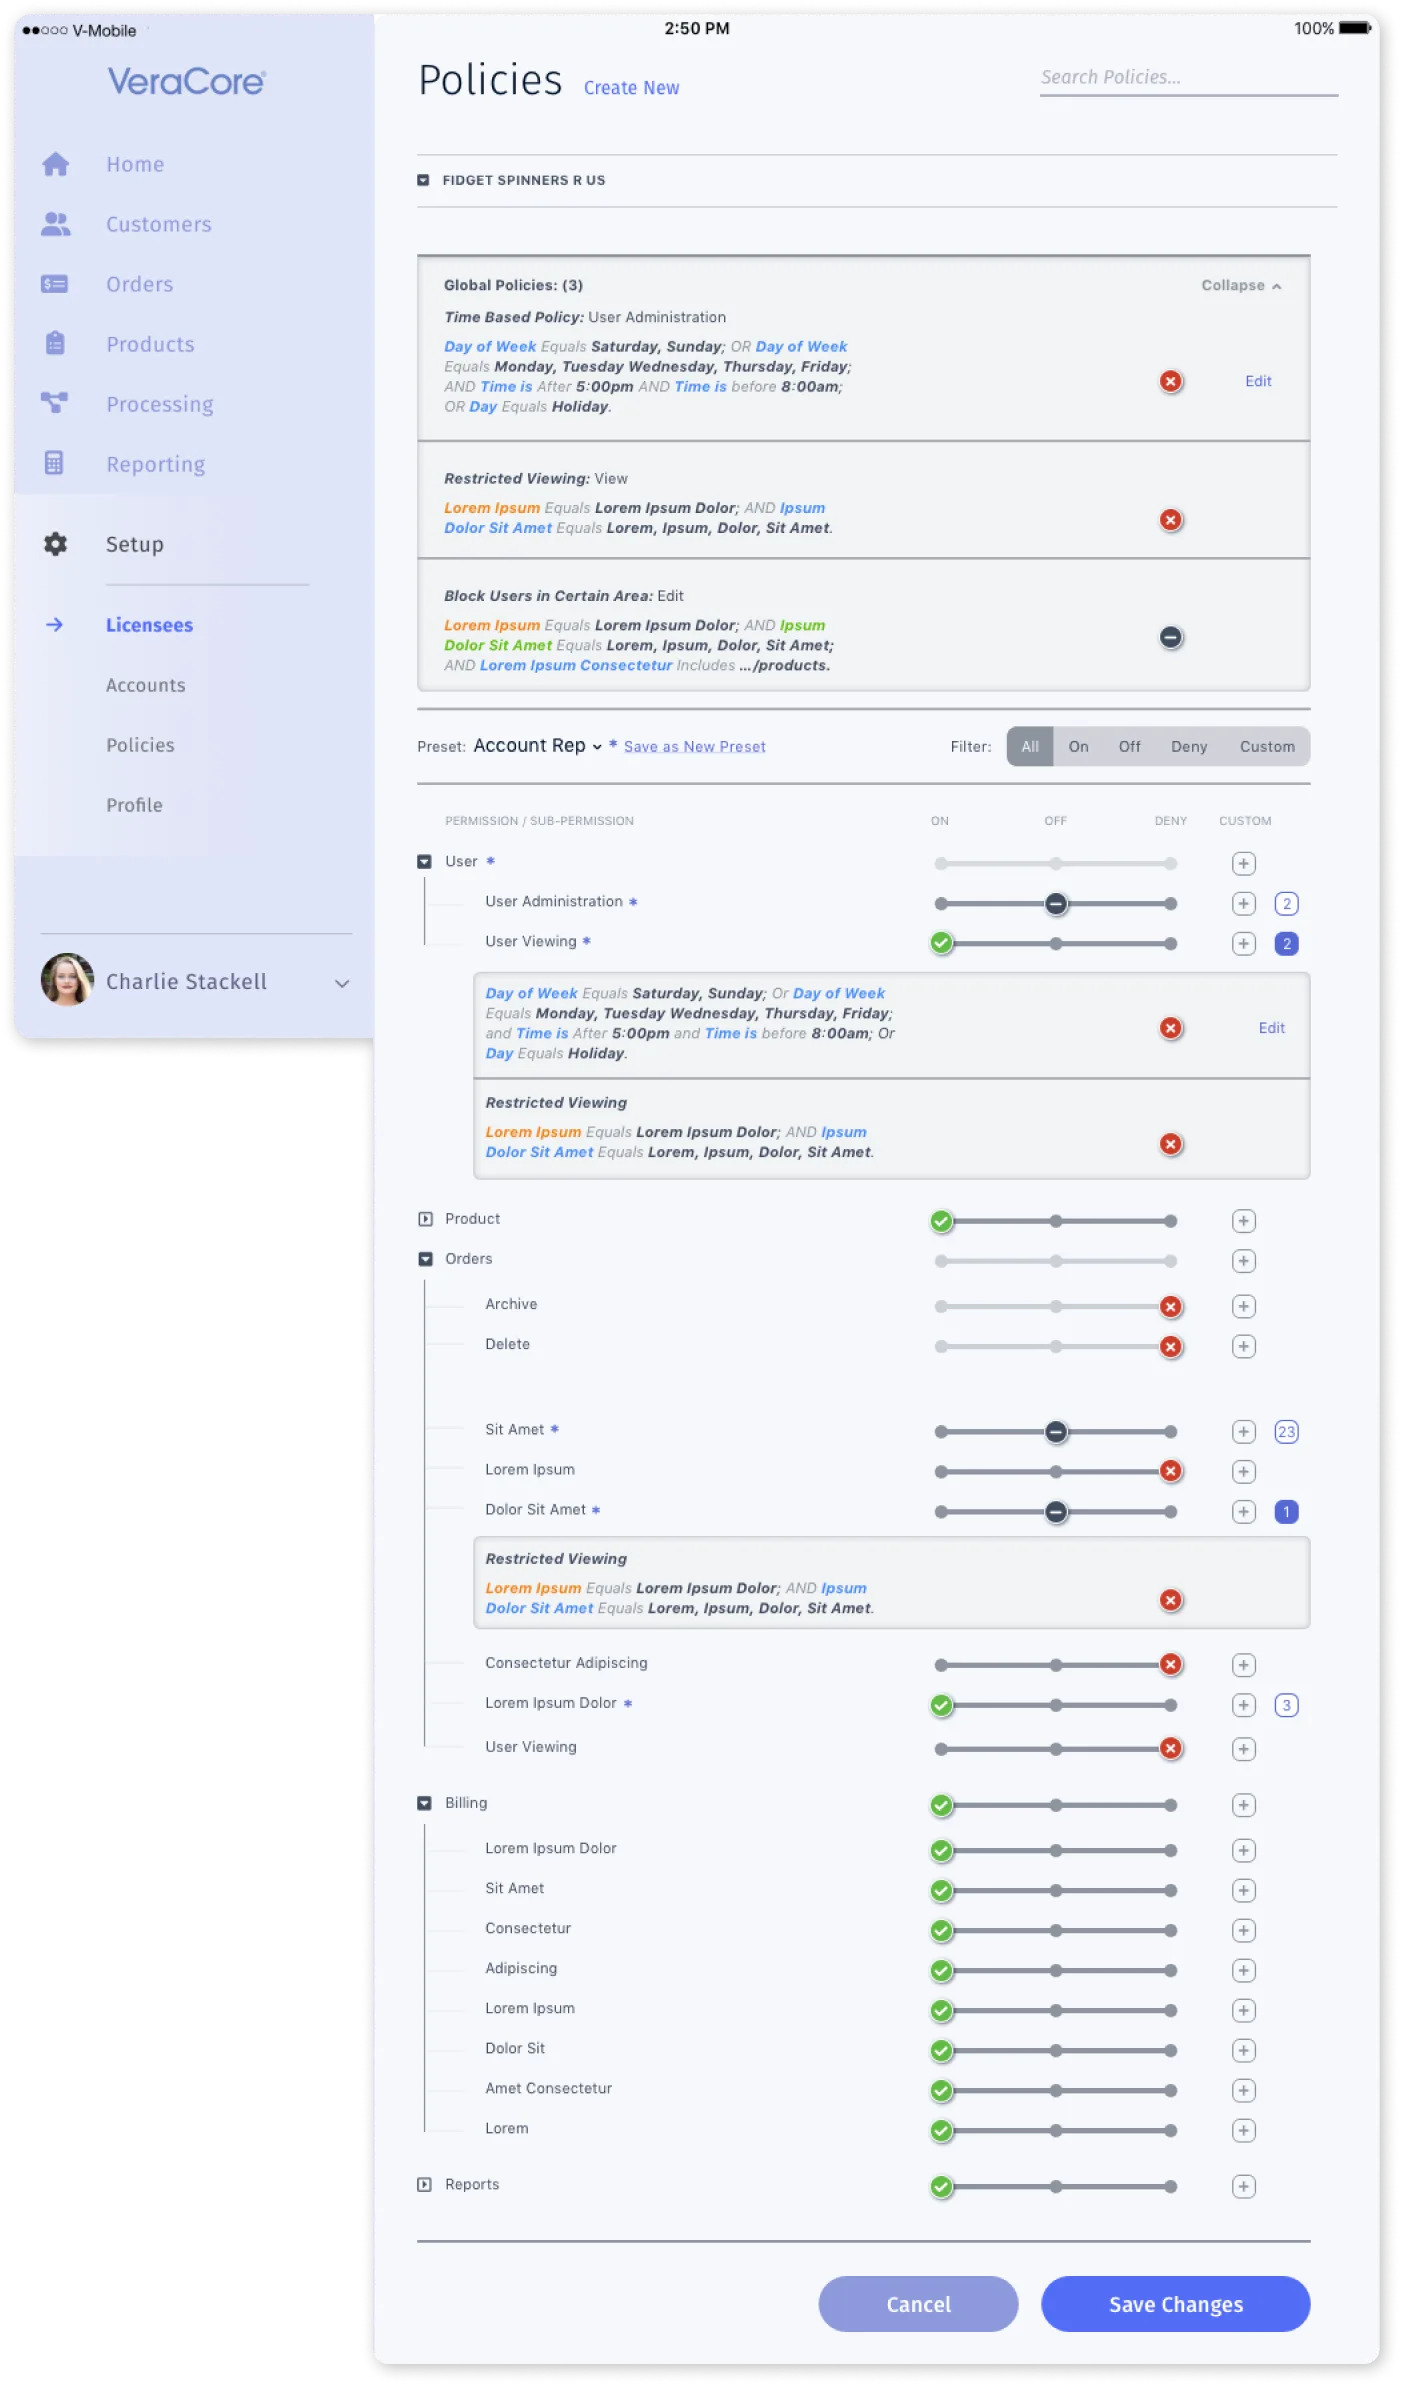
Task: Click User Administration slider off handle
Action: [x=1056, y=903]
